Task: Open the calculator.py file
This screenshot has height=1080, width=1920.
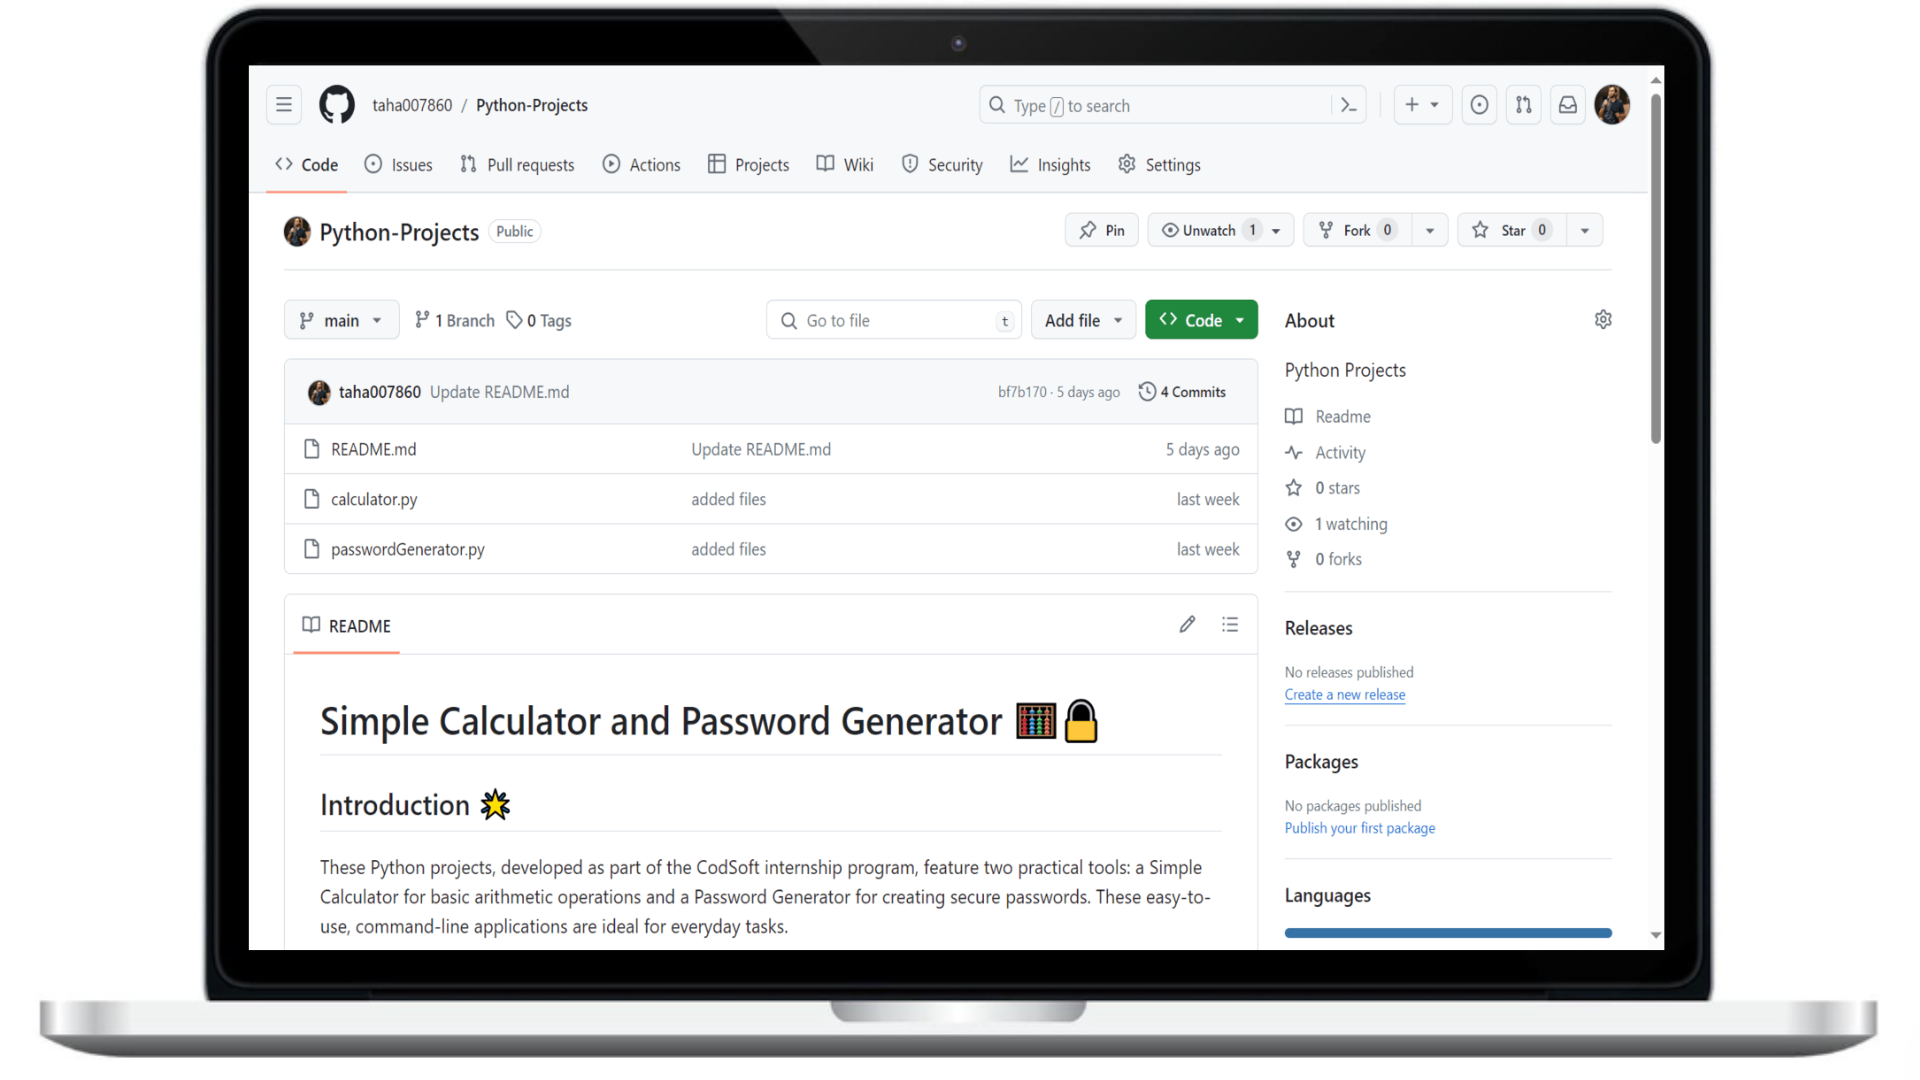Action: click(374, 498)
